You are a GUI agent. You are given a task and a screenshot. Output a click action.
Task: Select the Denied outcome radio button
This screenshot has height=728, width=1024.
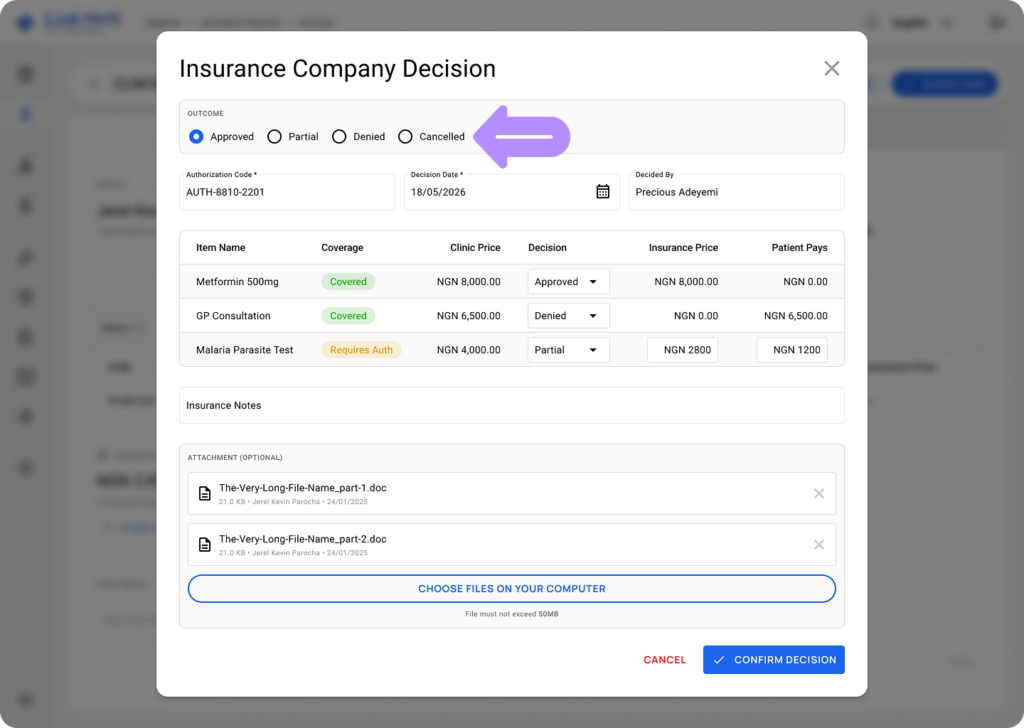(339, 136)
